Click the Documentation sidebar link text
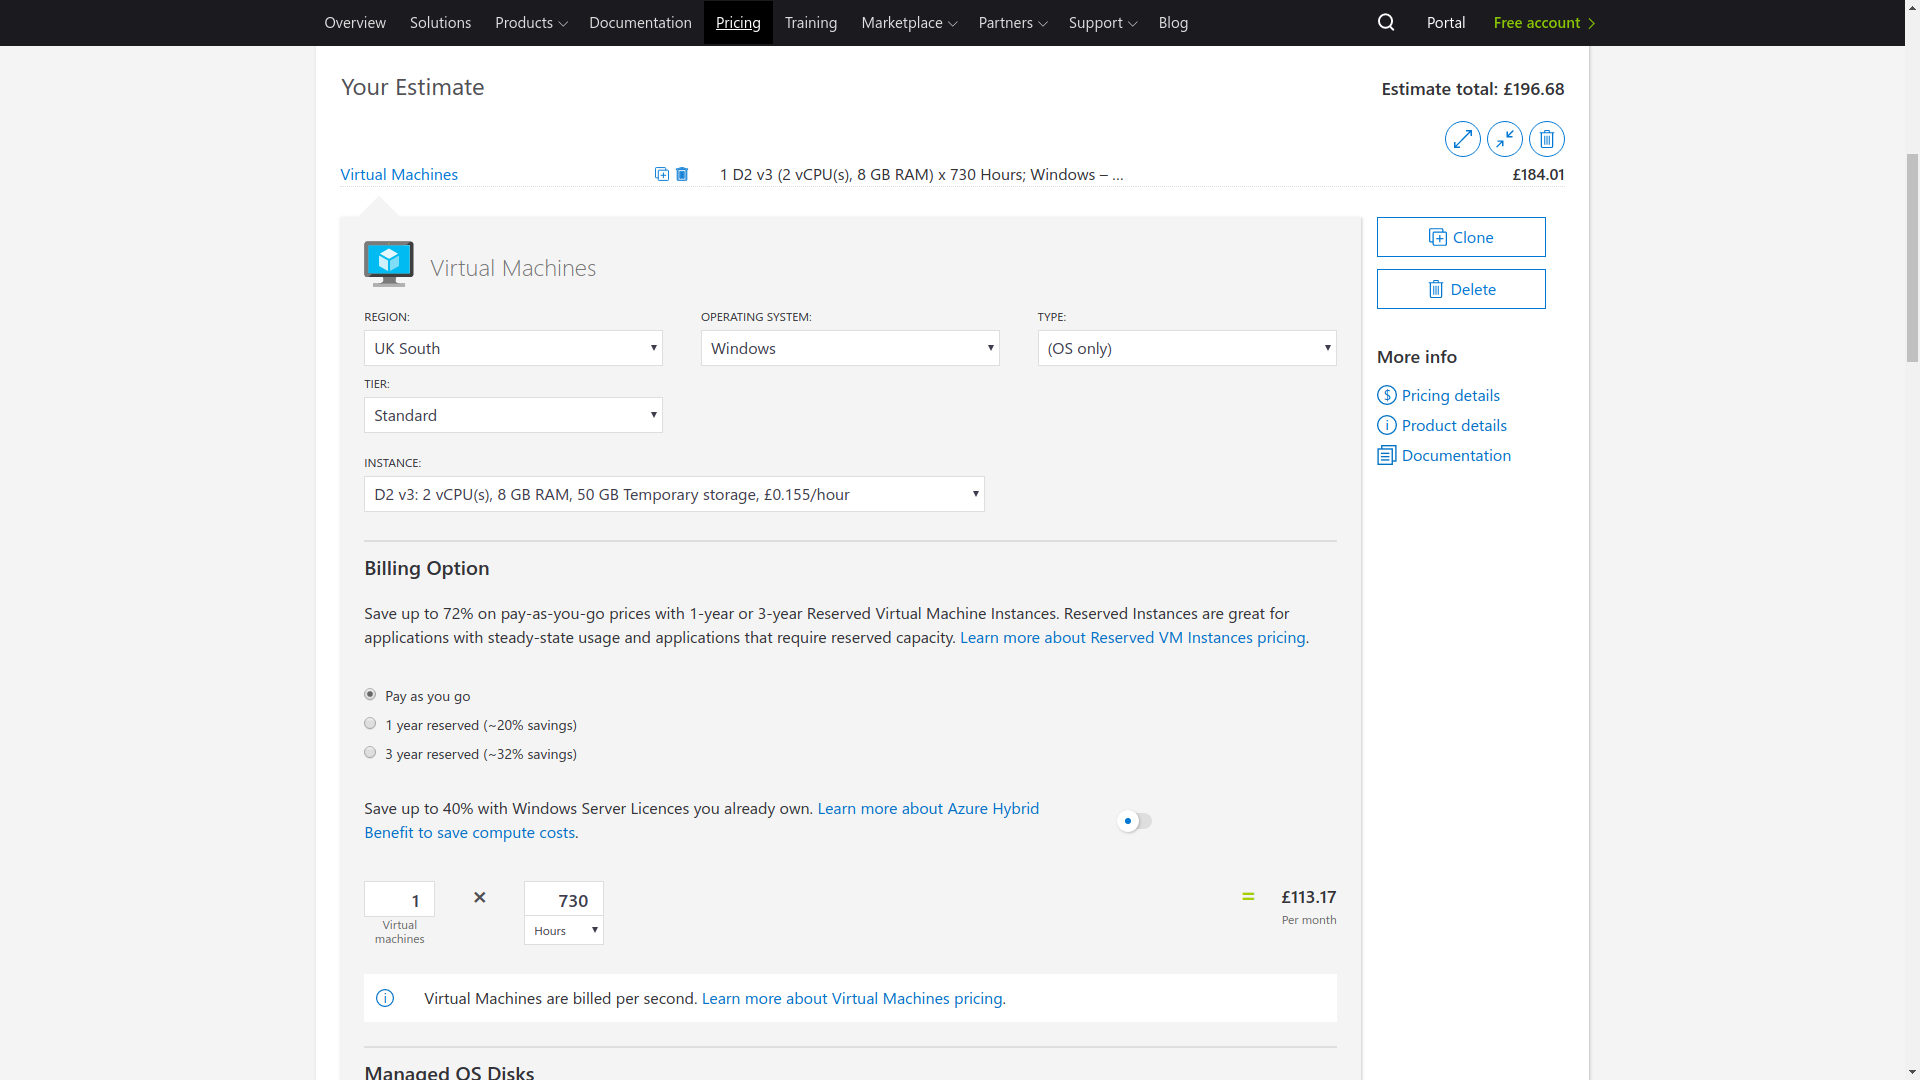This screenshot has width=1920, height=1080. click(1456, 455)
